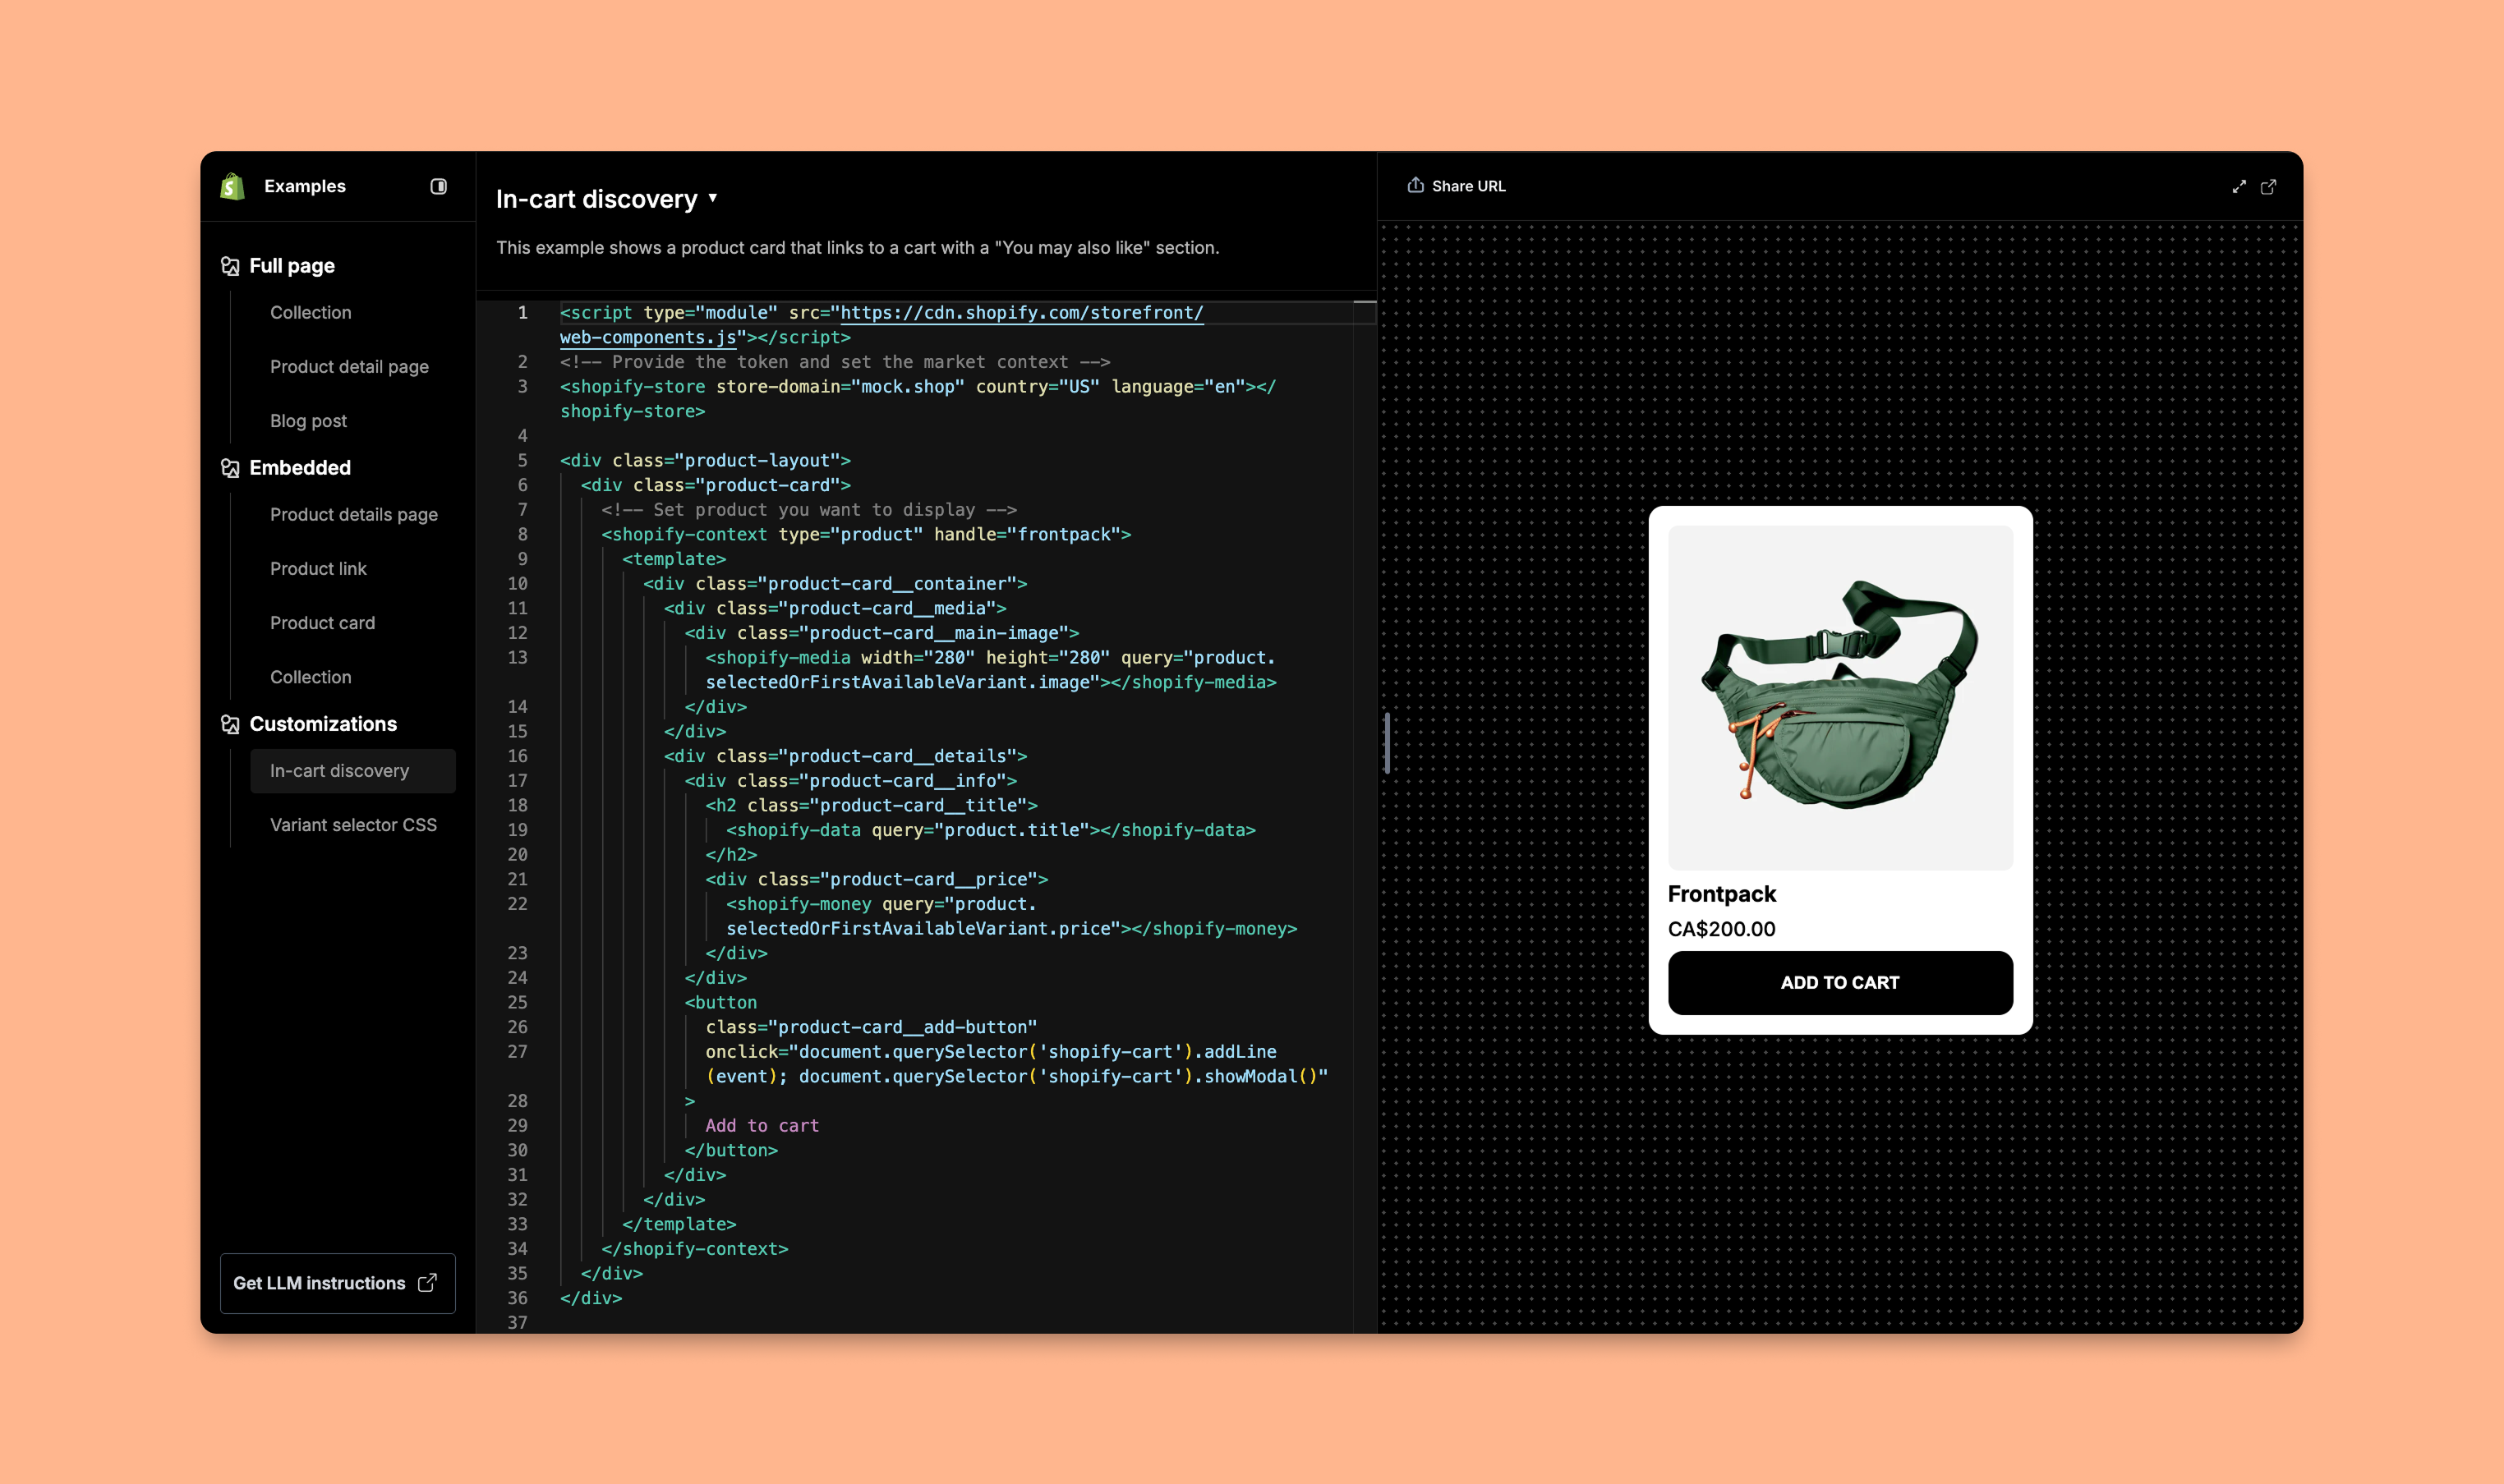This screenshot has width=2504, height=1484.
Task: Click the Full page section icon
Action: click(230, 266)
